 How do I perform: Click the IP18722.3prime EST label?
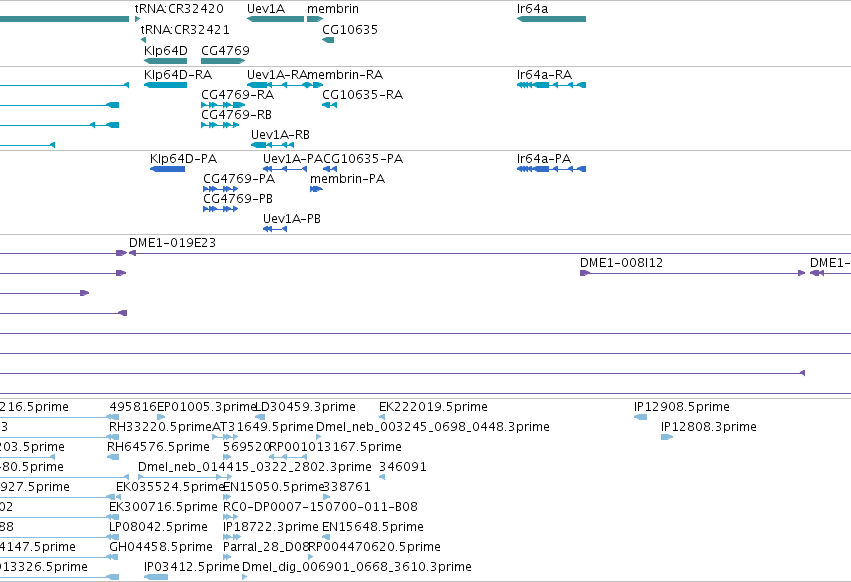(x=271, y=527)
